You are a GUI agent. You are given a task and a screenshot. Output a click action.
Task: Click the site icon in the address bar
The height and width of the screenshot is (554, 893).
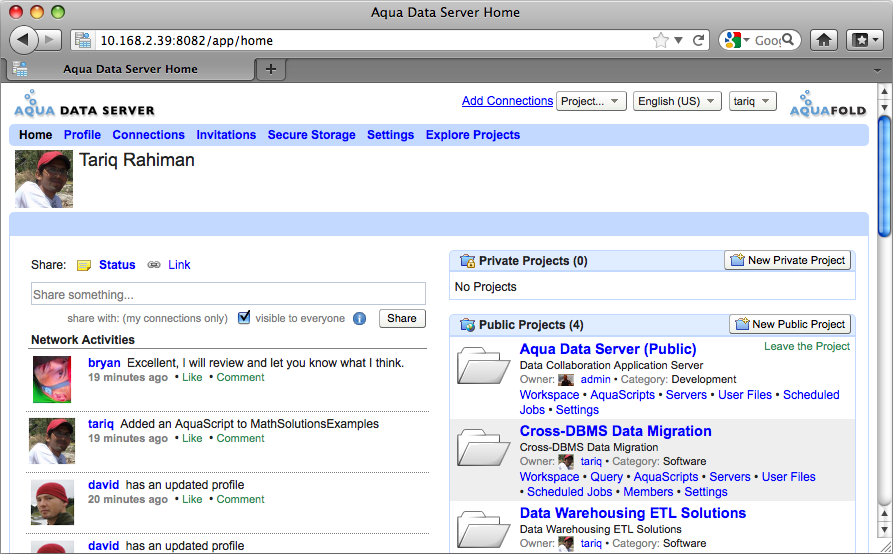(x=83, y=40)
